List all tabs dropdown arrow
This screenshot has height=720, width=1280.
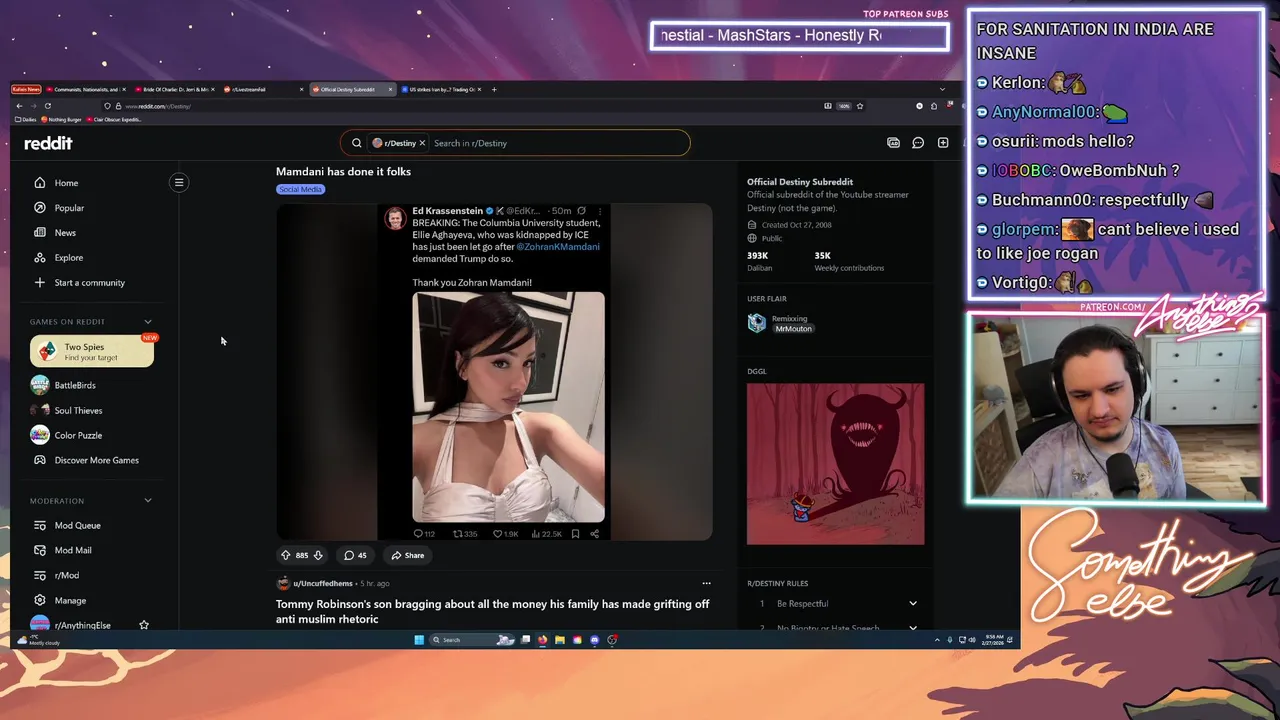tap(942, 89)
